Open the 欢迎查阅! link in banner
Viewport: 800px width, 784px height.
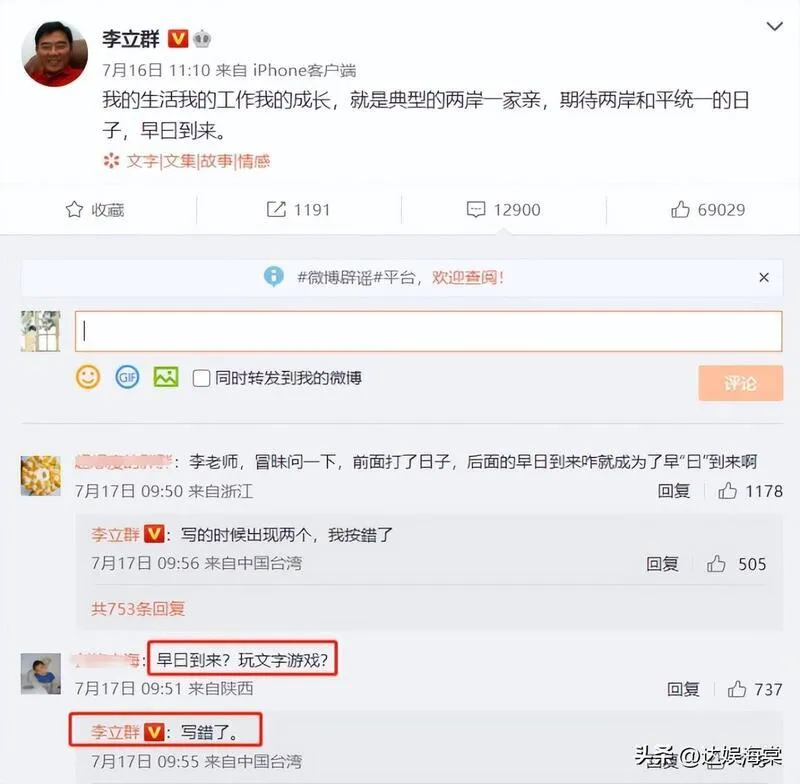coord(468,277)
